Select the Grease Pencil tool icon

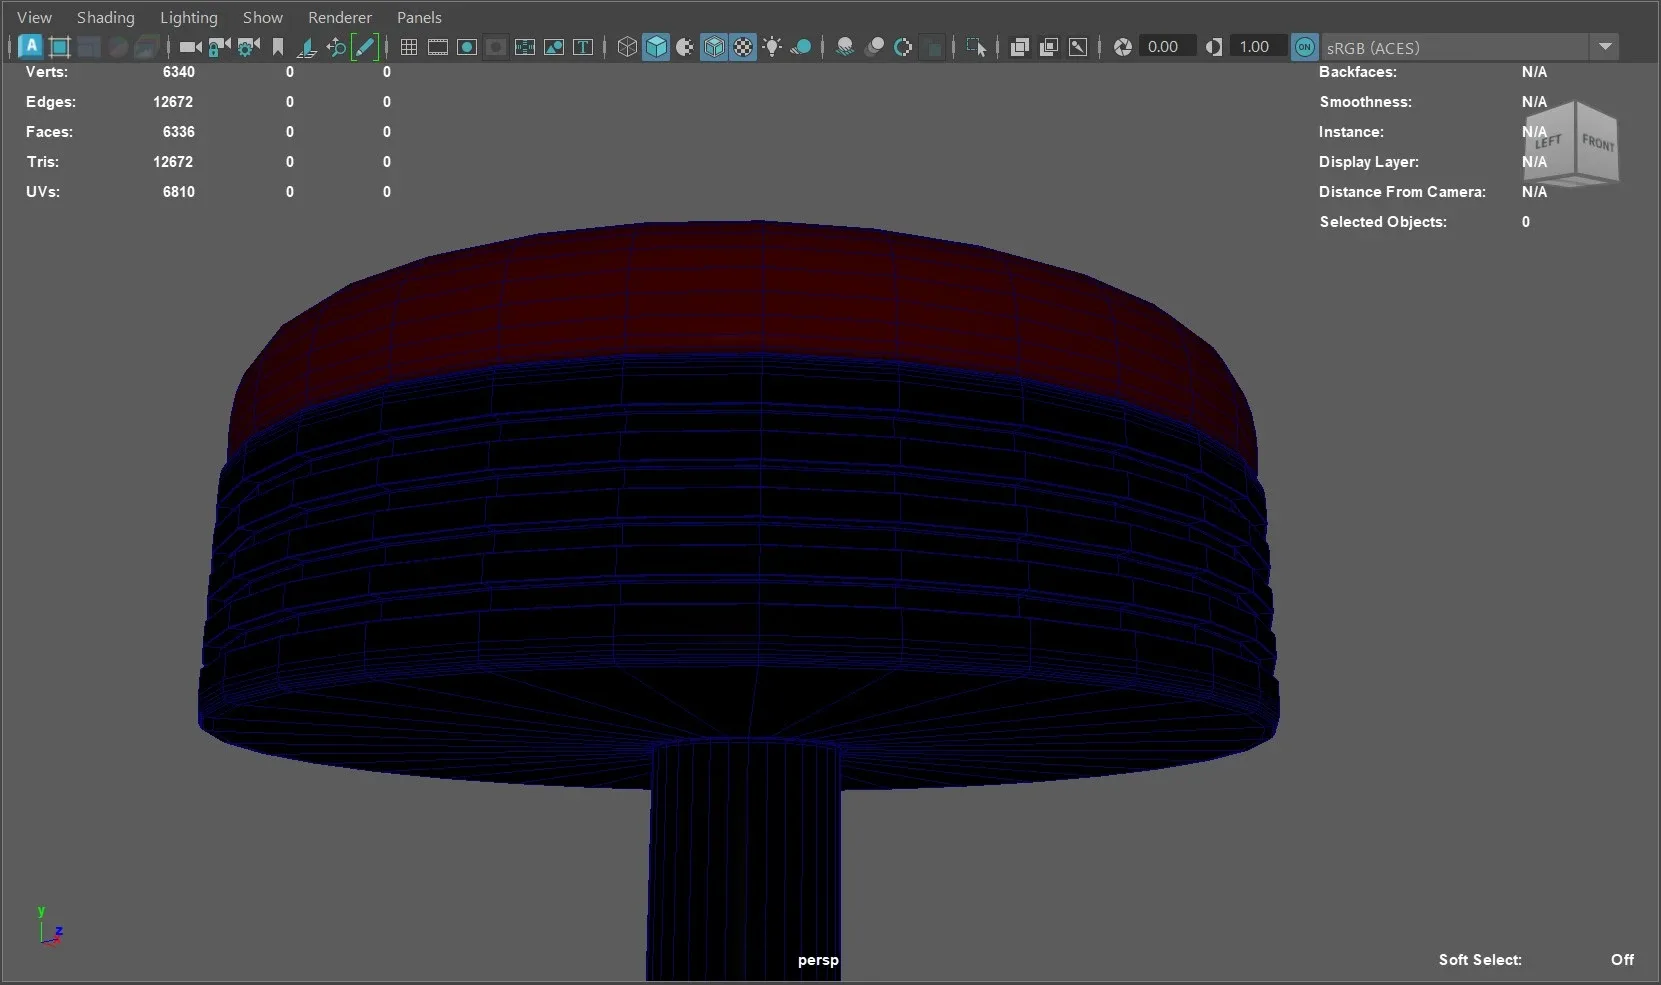point(365,47)
